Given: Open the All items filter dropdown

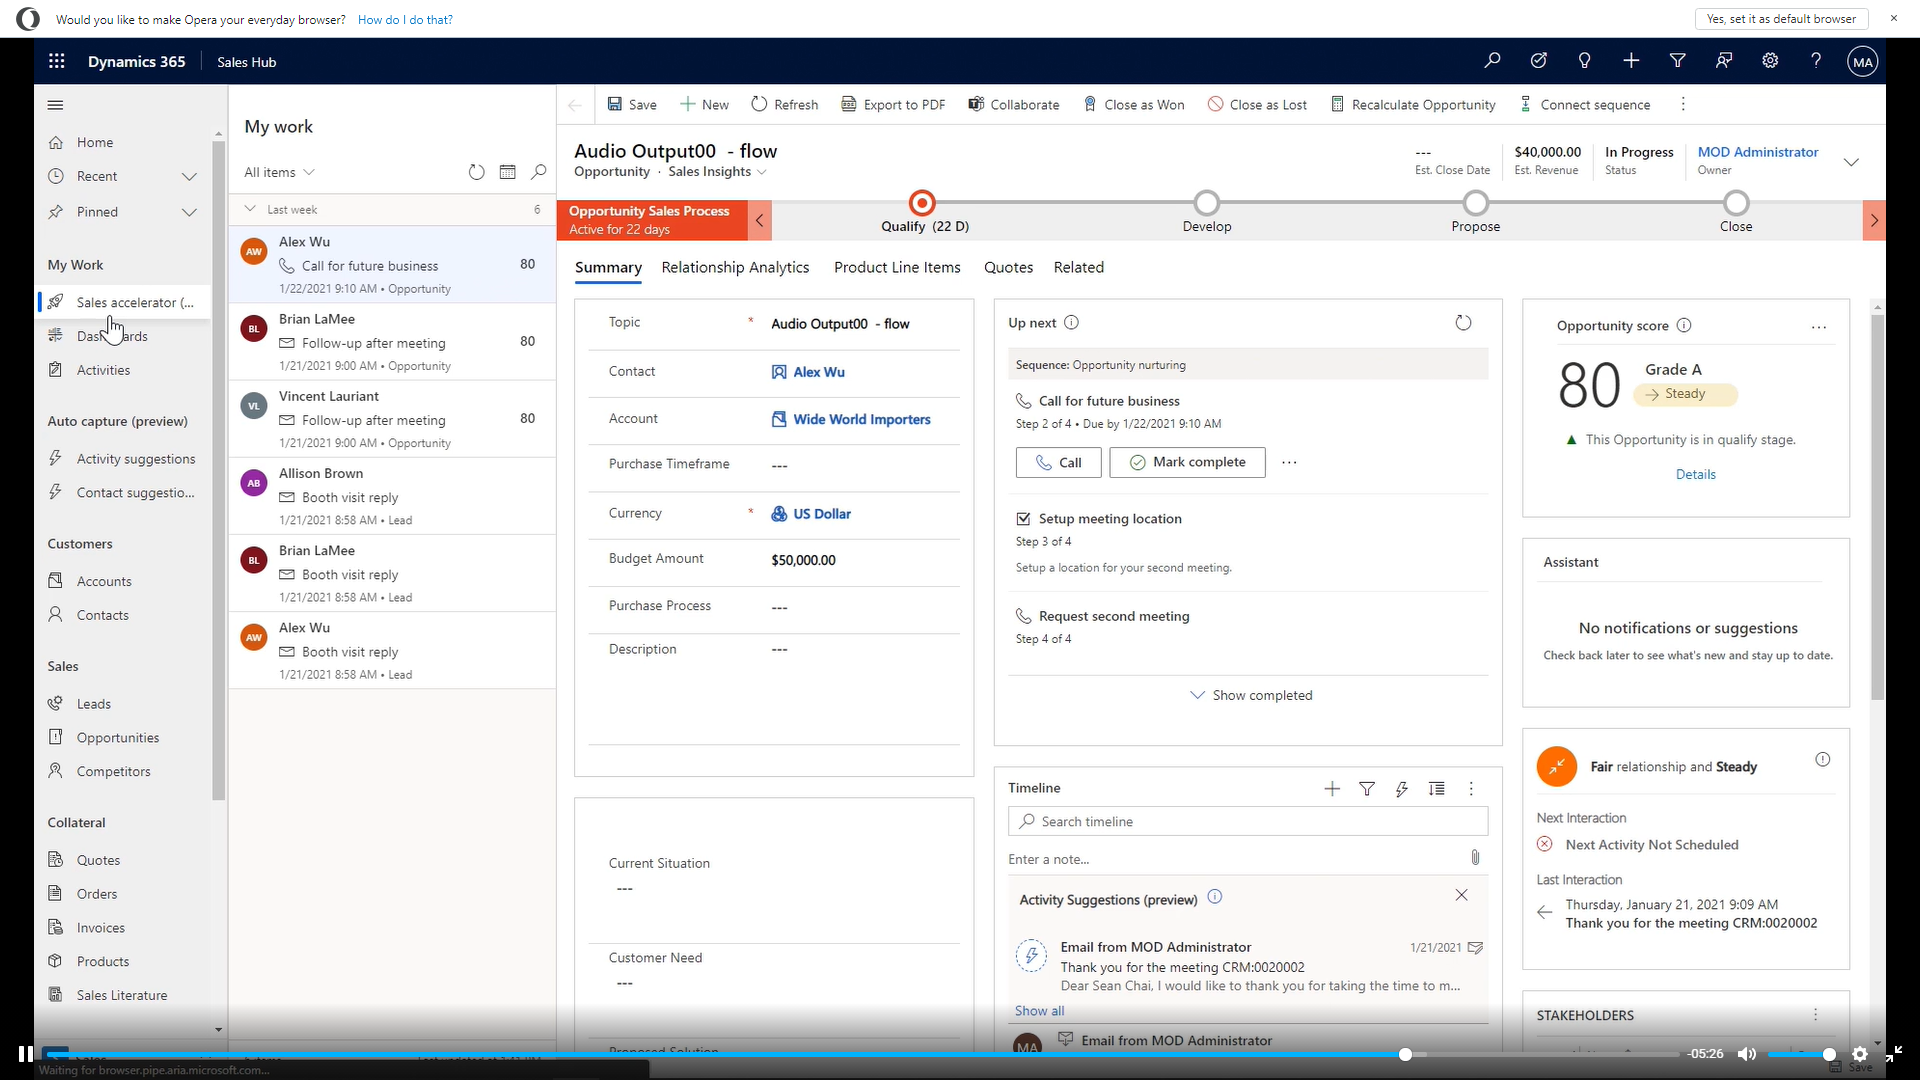Looking at the screenshot, I should (279, 172).
